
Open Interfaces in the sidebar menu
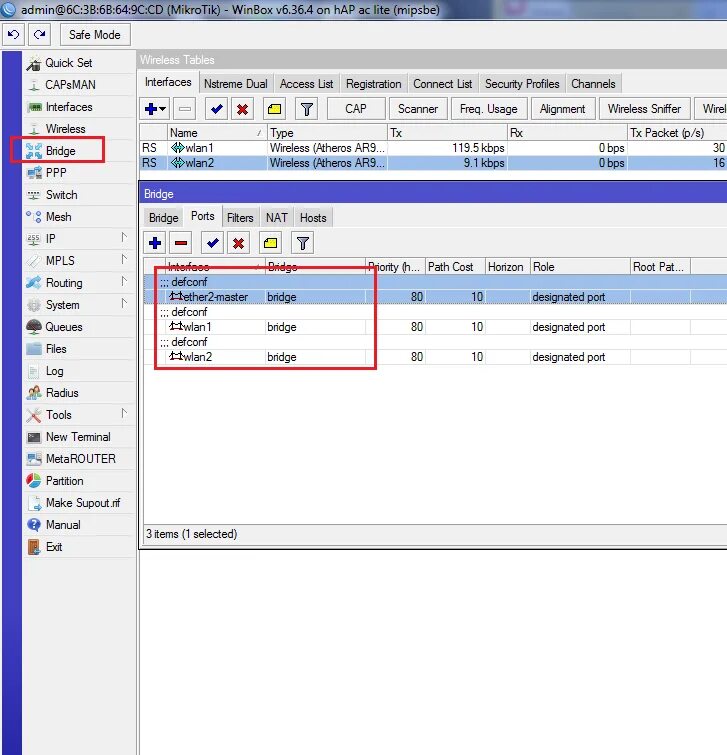pyautogui.click(x=69, y=107)
